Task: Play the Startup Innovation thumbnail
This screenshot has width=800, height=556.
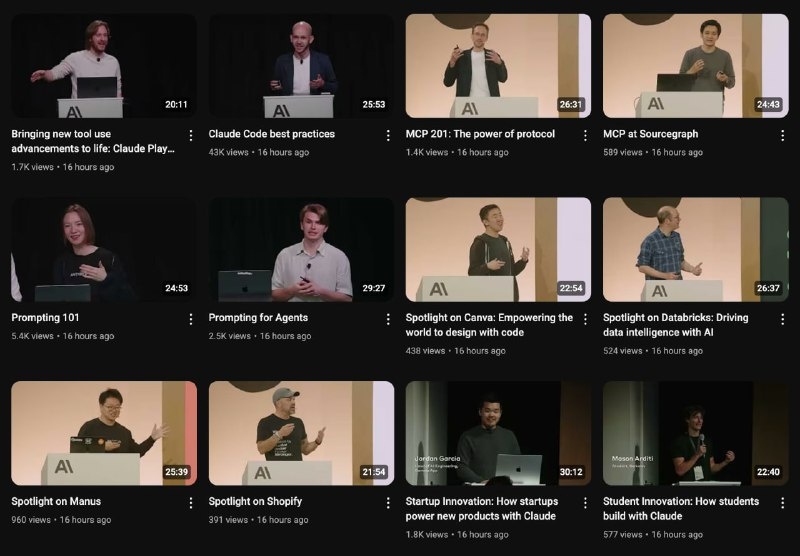Action: (x=498, y=433)
